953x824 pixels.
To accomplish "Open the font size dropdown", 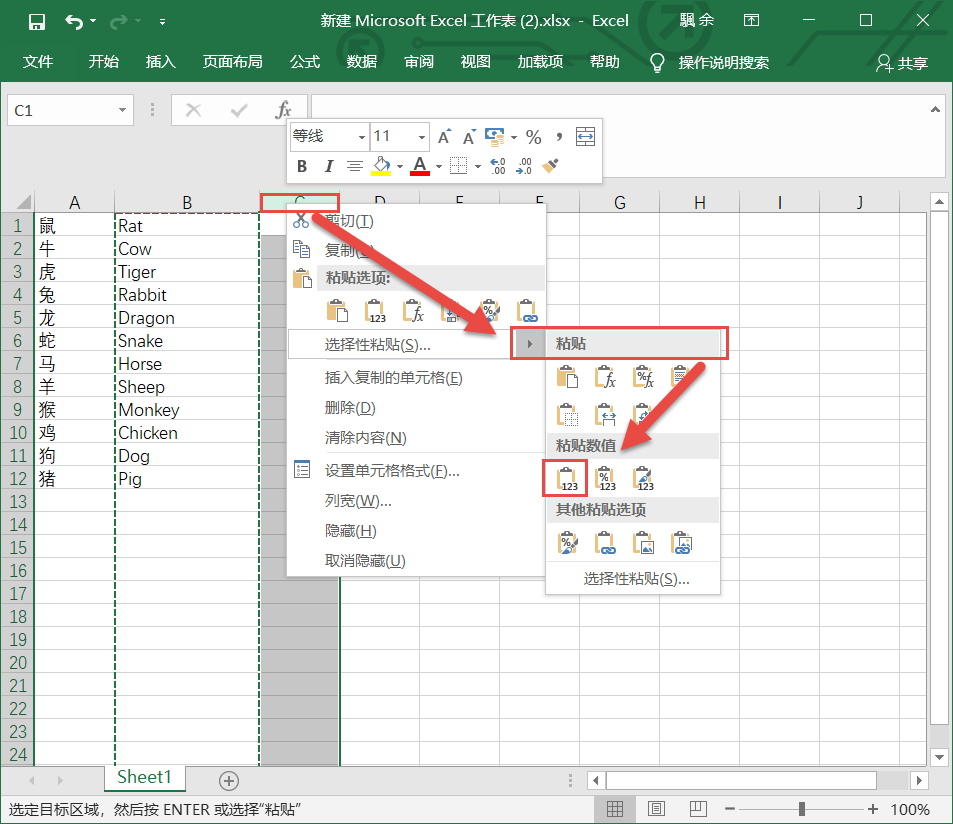I will [421, 136].
